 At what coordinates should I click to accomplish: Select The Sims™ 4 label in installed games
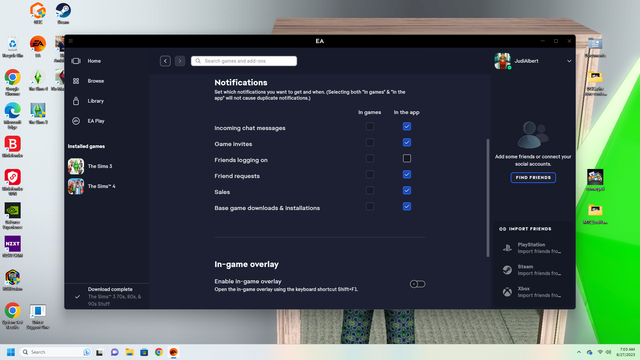pyautogui.click(x=102, y=186)
